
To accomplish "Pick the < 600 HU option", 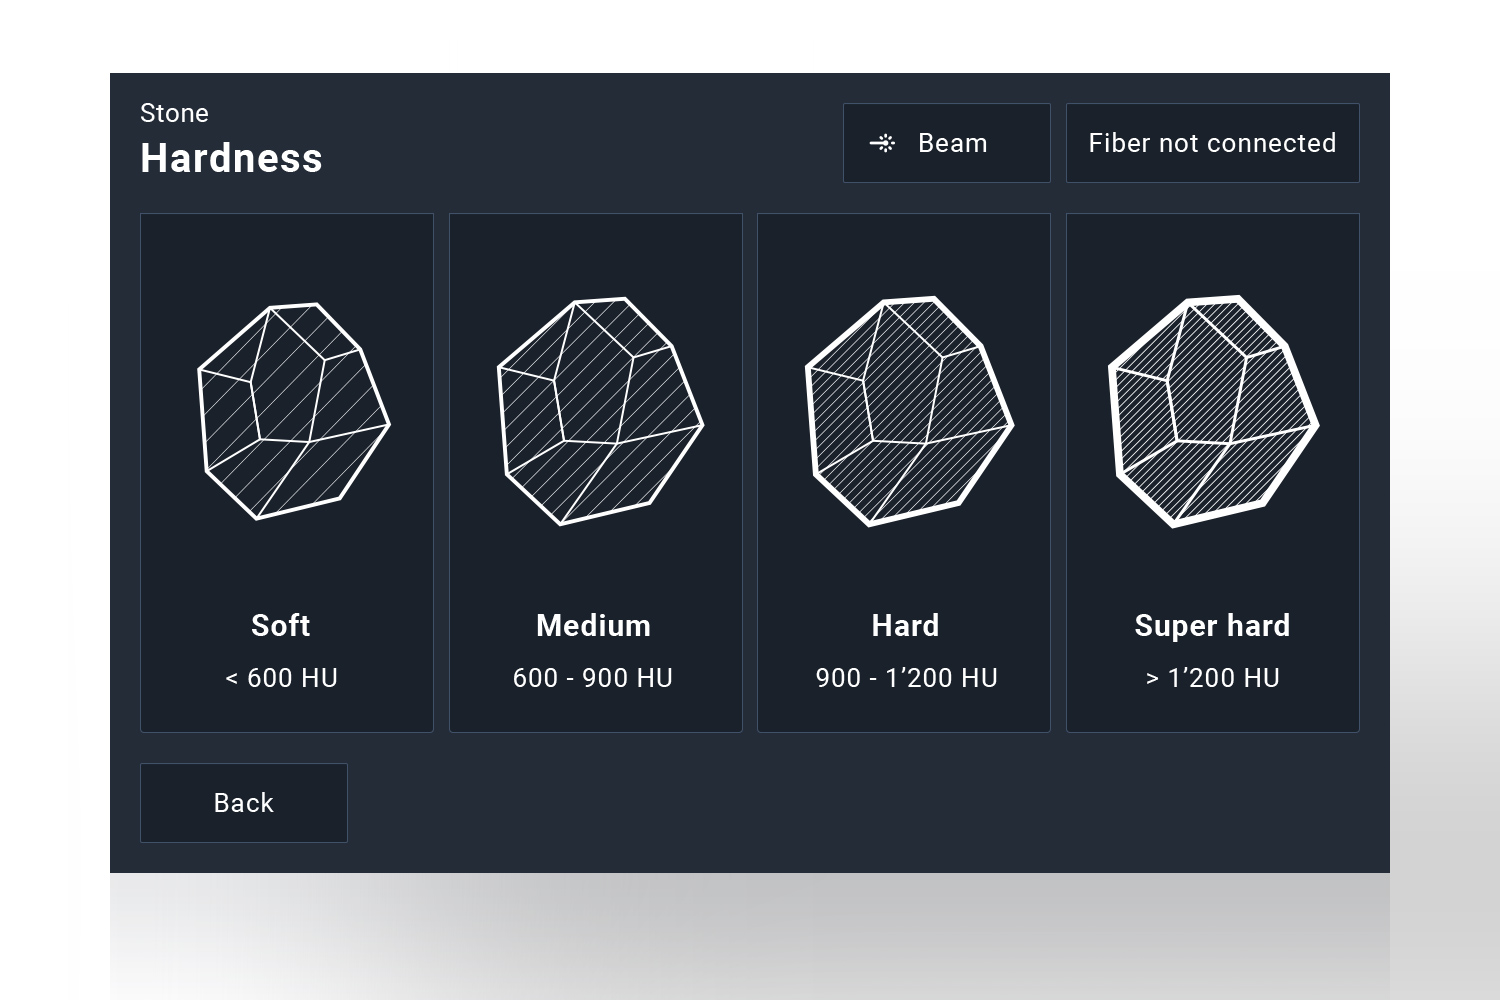I will click(x=282, y=678).
